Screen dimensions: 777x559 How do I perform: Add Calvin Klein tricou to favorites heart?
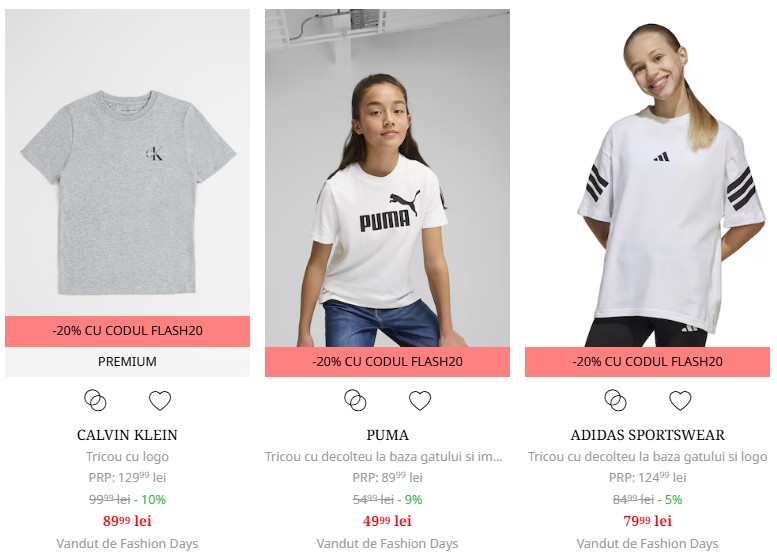[x=160, y=400]
